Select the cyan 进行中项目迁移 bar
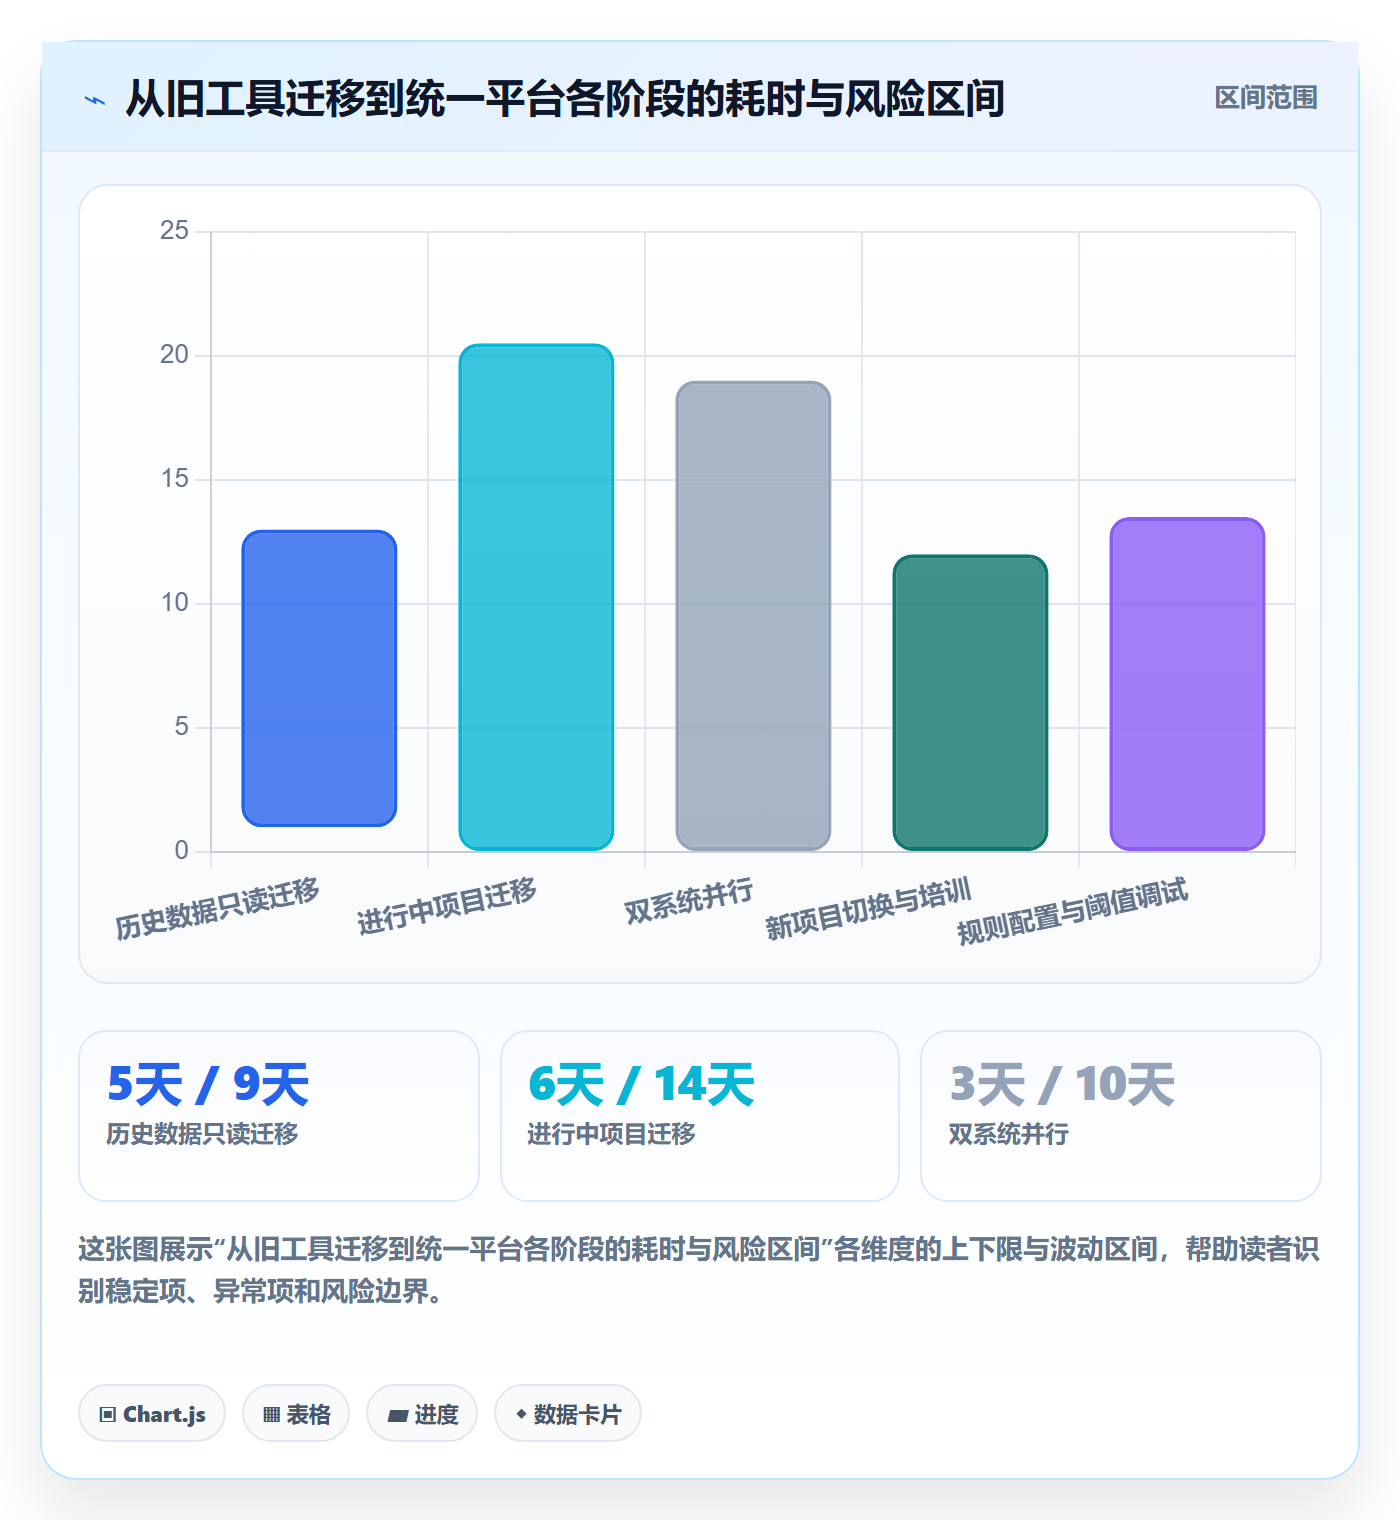Viewport: 1400px width, 1520px height. (x=536, y=597)
